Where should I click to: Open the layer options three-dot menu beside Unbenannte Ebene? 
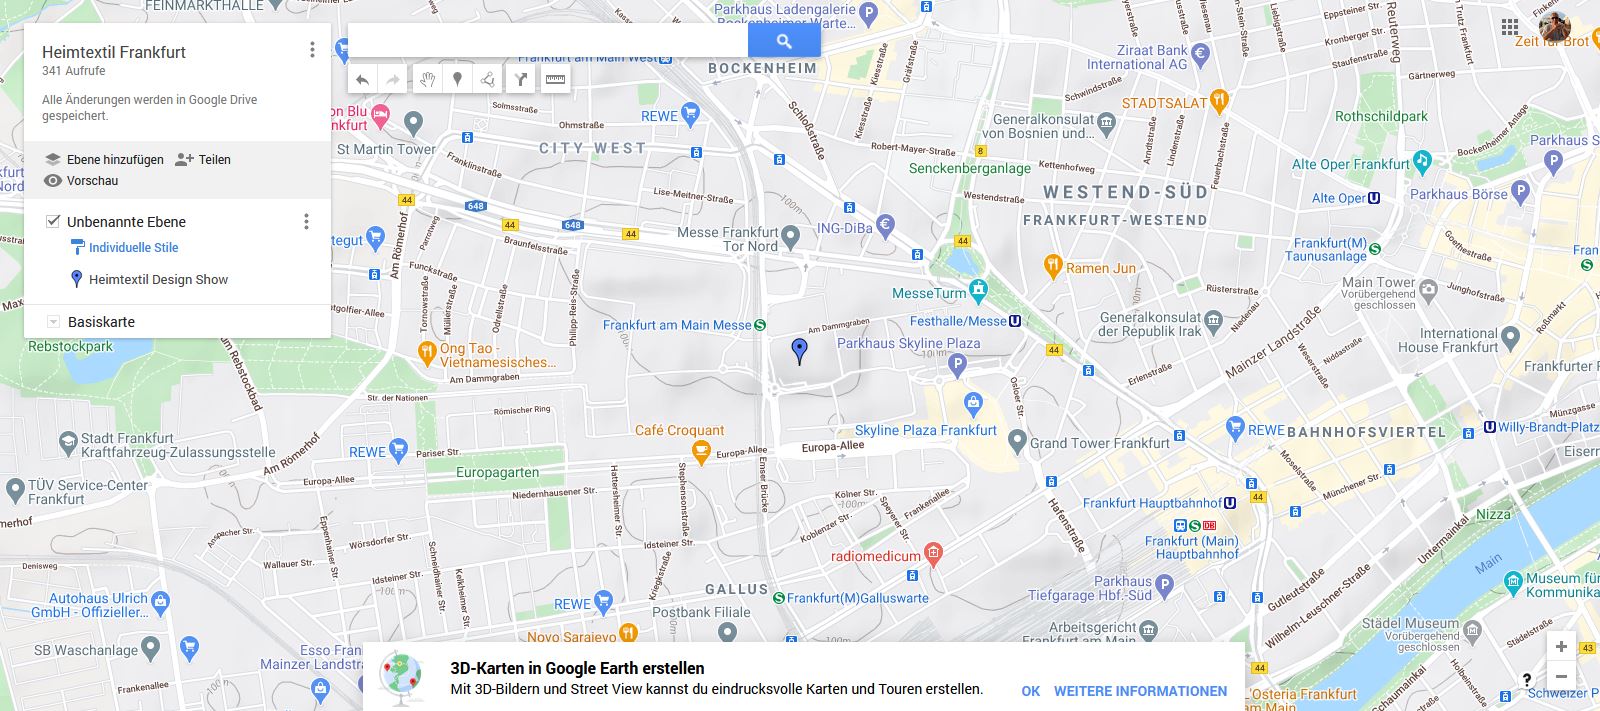pos(306,221)
